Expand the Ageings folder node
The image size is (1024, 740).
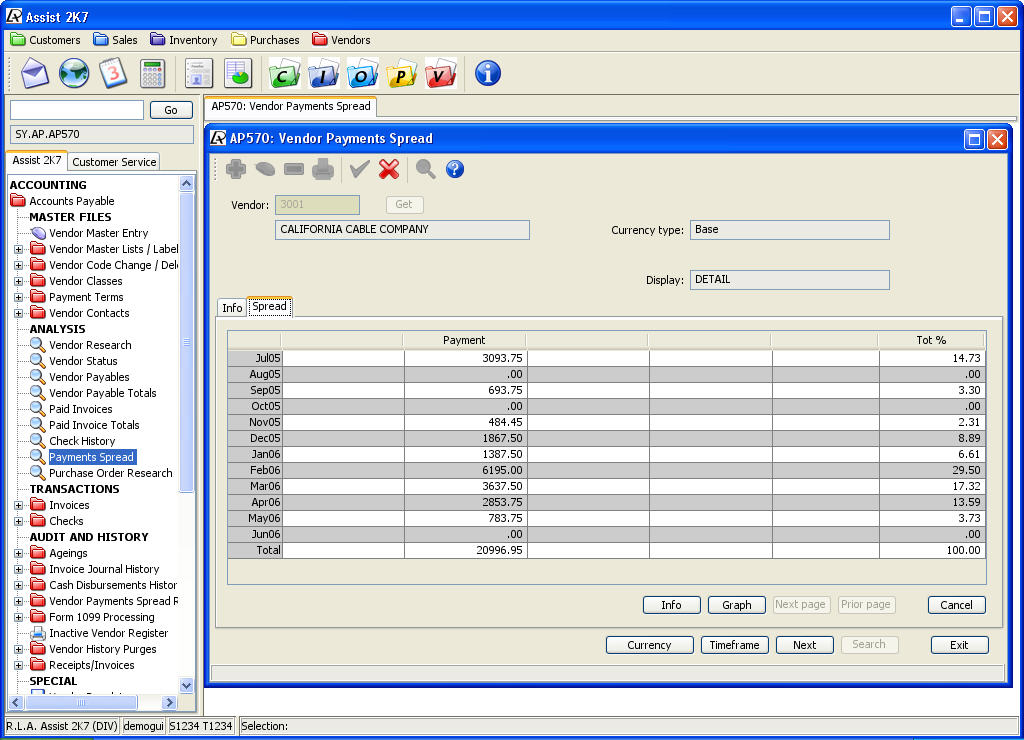pyautogui.click(x=18, y=553)
